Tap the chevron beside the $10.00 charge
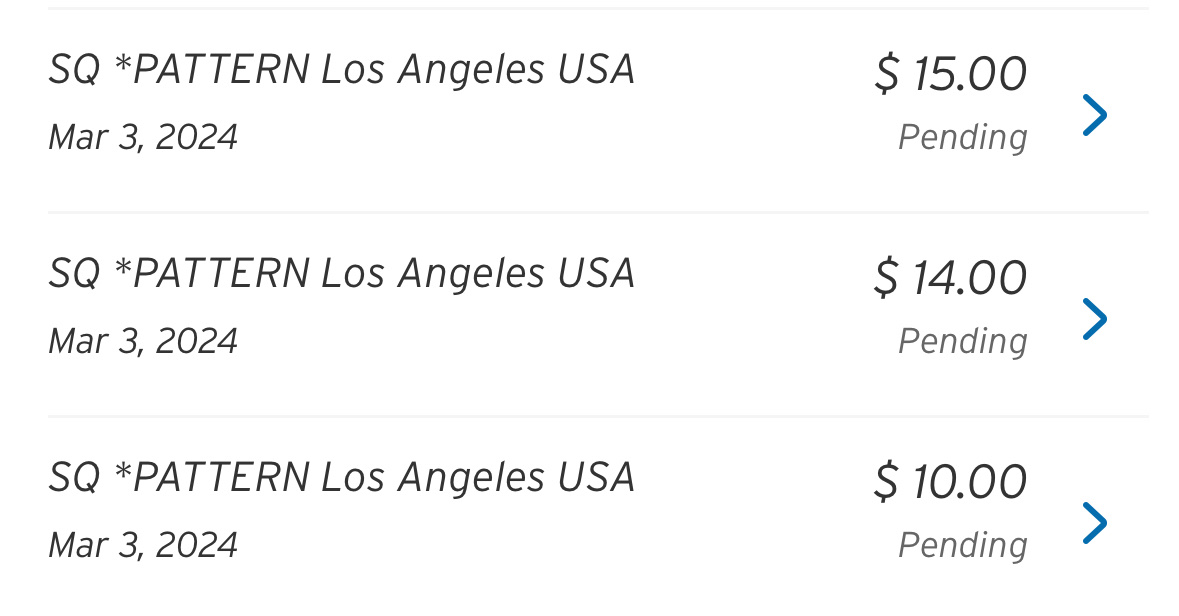The image size is (1179, 616). pyautogui.click(x=1095, y=523)
